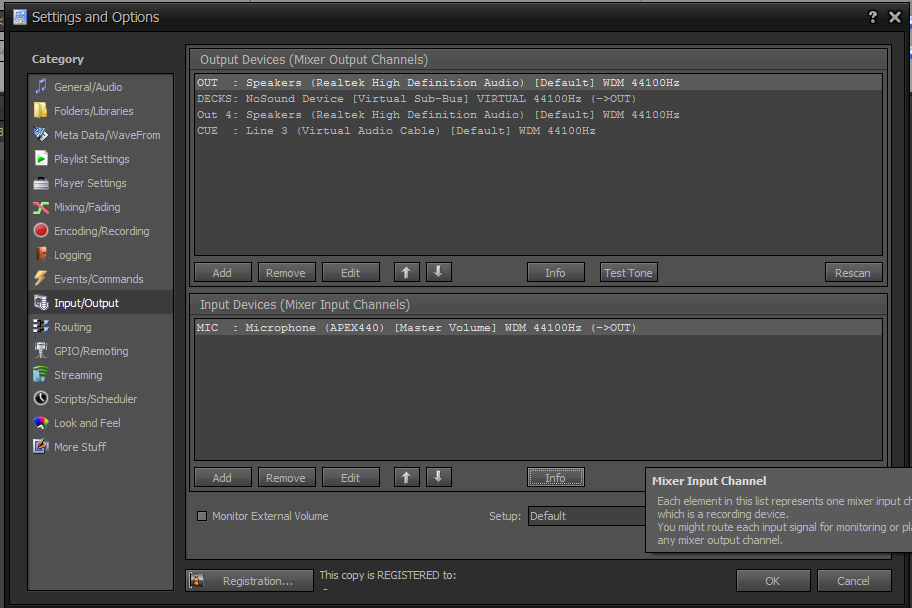Open the General/Audio category icon
Viewport: 912px width, 608px height.
(x=42, y=87)
